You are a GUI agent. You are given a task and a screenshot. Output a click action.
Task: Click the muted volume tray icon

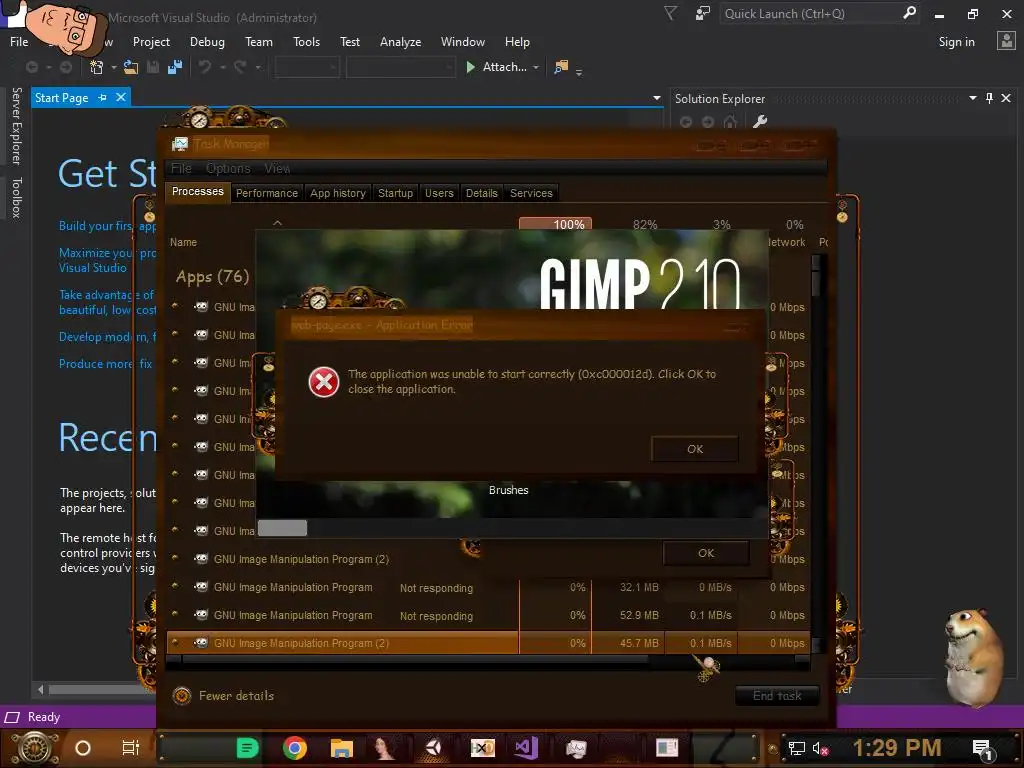820,748
